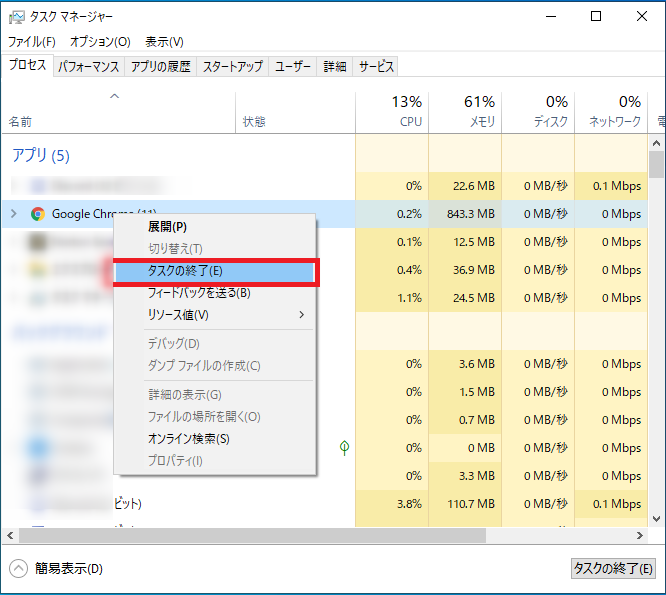Sort processes by the CPU column header

pyautogui.click(x=392, y=112)
